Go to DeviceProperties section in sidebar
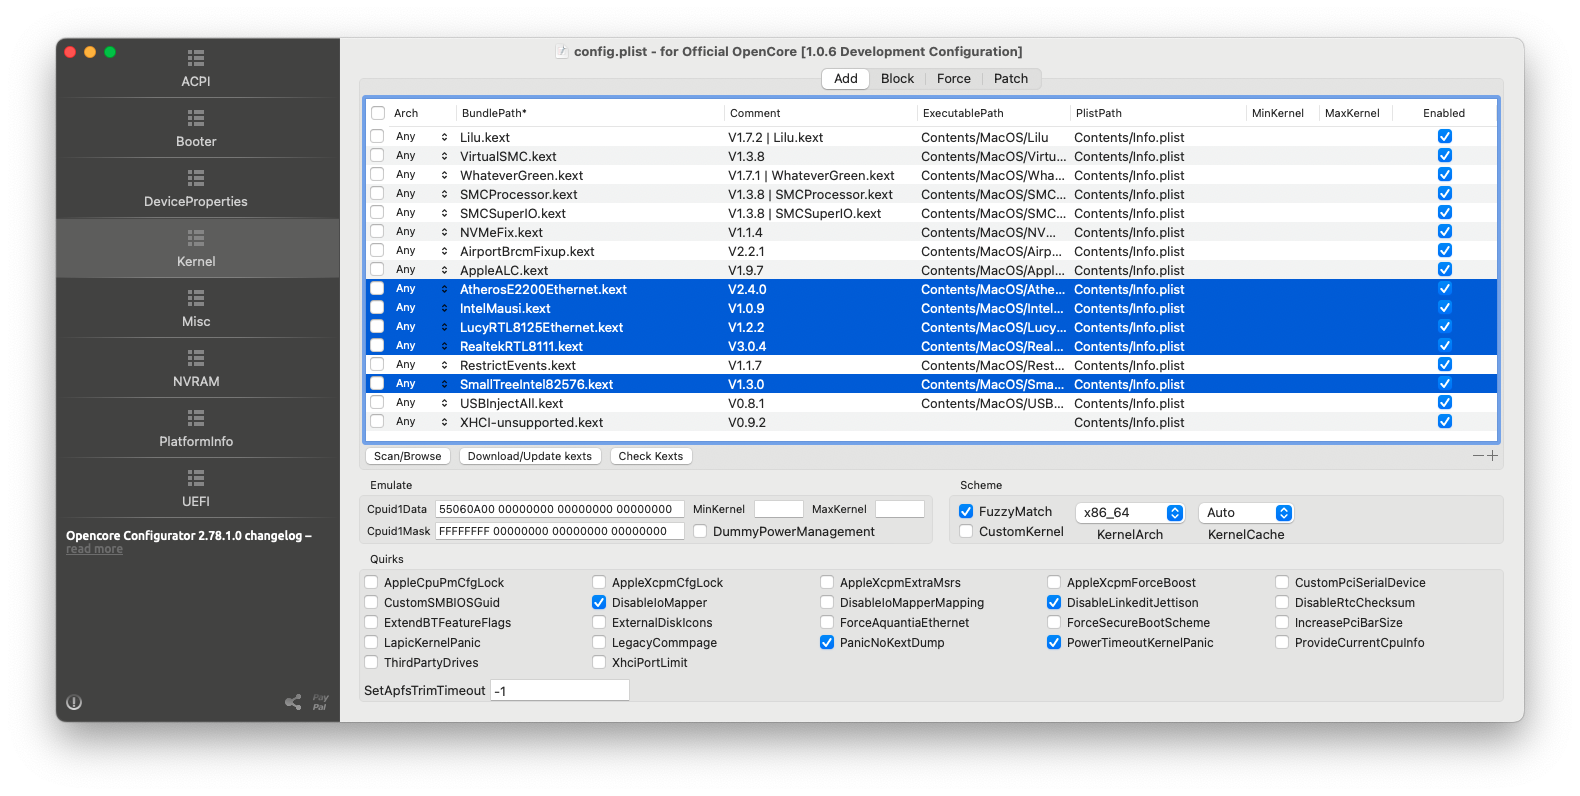The image size is (1580, 796). (196, 188)
